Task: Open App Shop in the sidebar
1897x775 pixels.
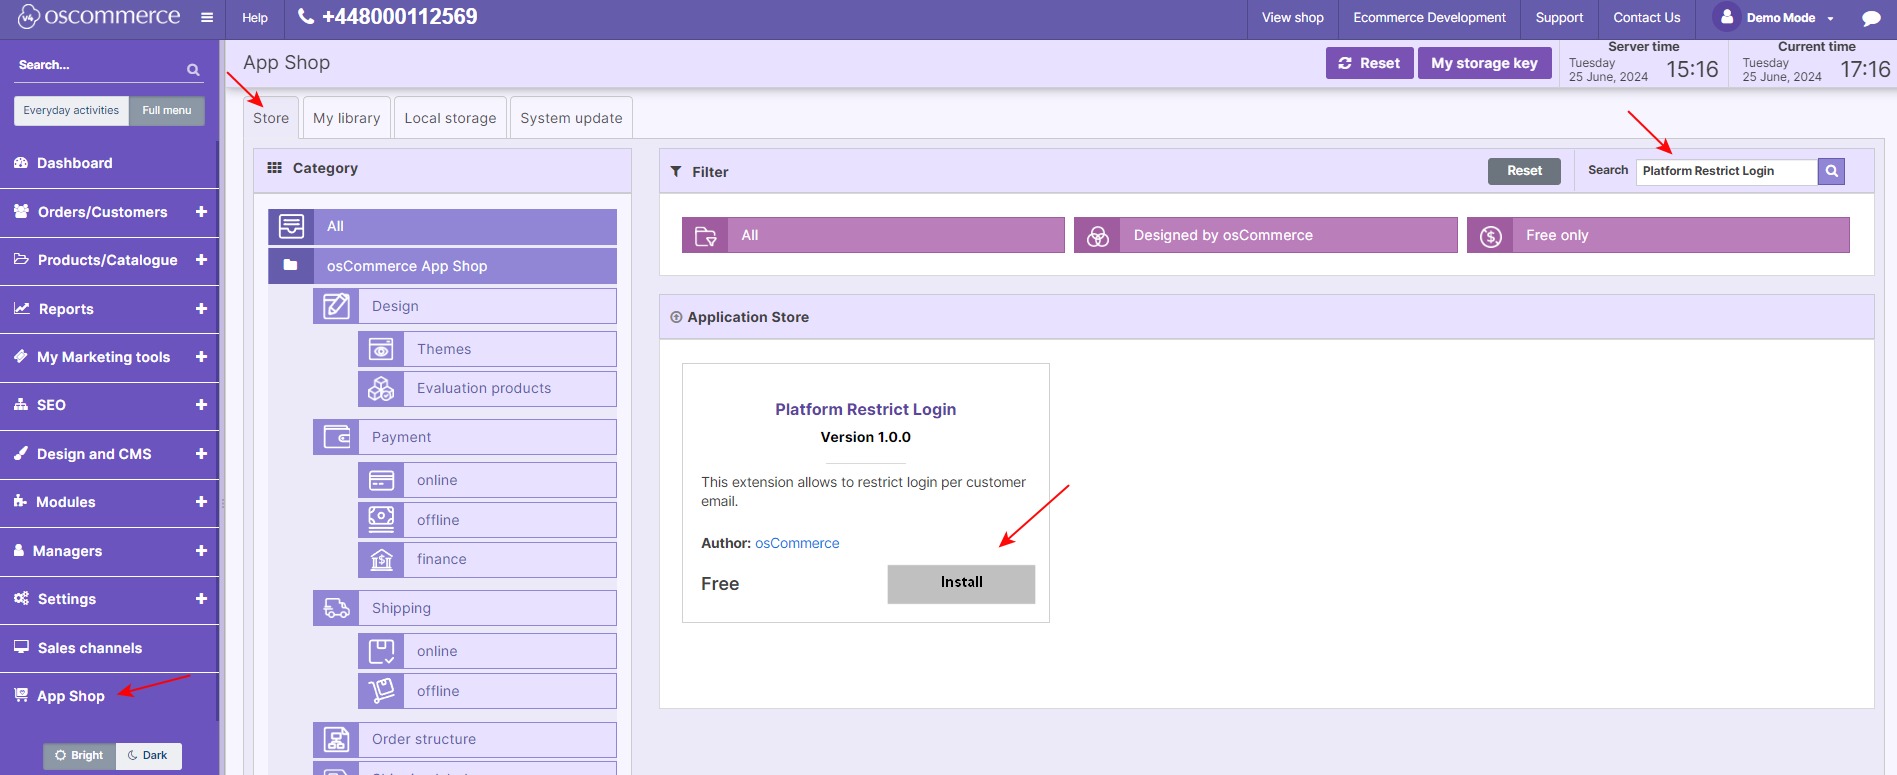Action: [x=109, y=696]
